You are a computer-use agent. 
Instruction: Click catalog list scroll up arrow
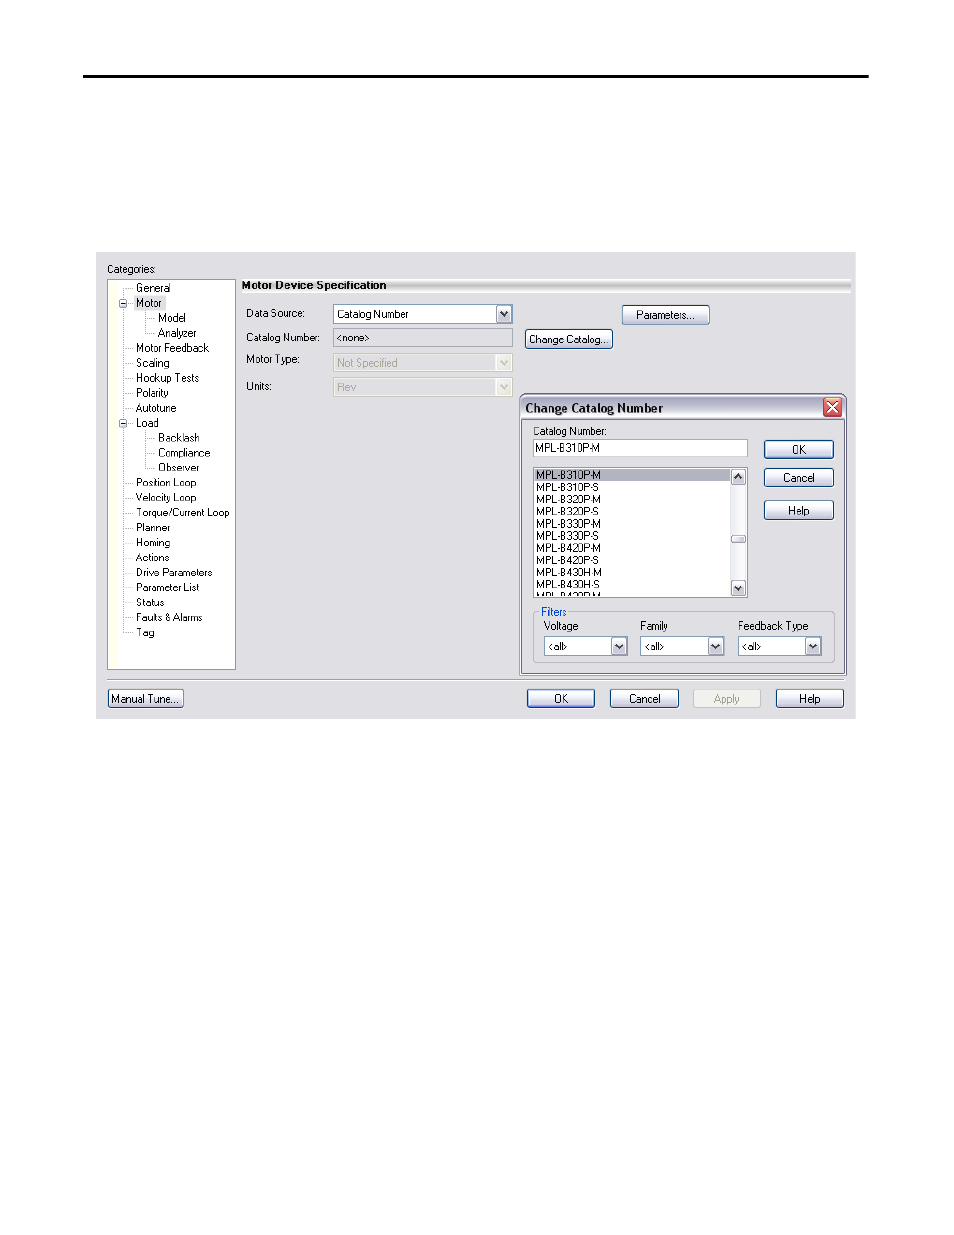point(738,477)
